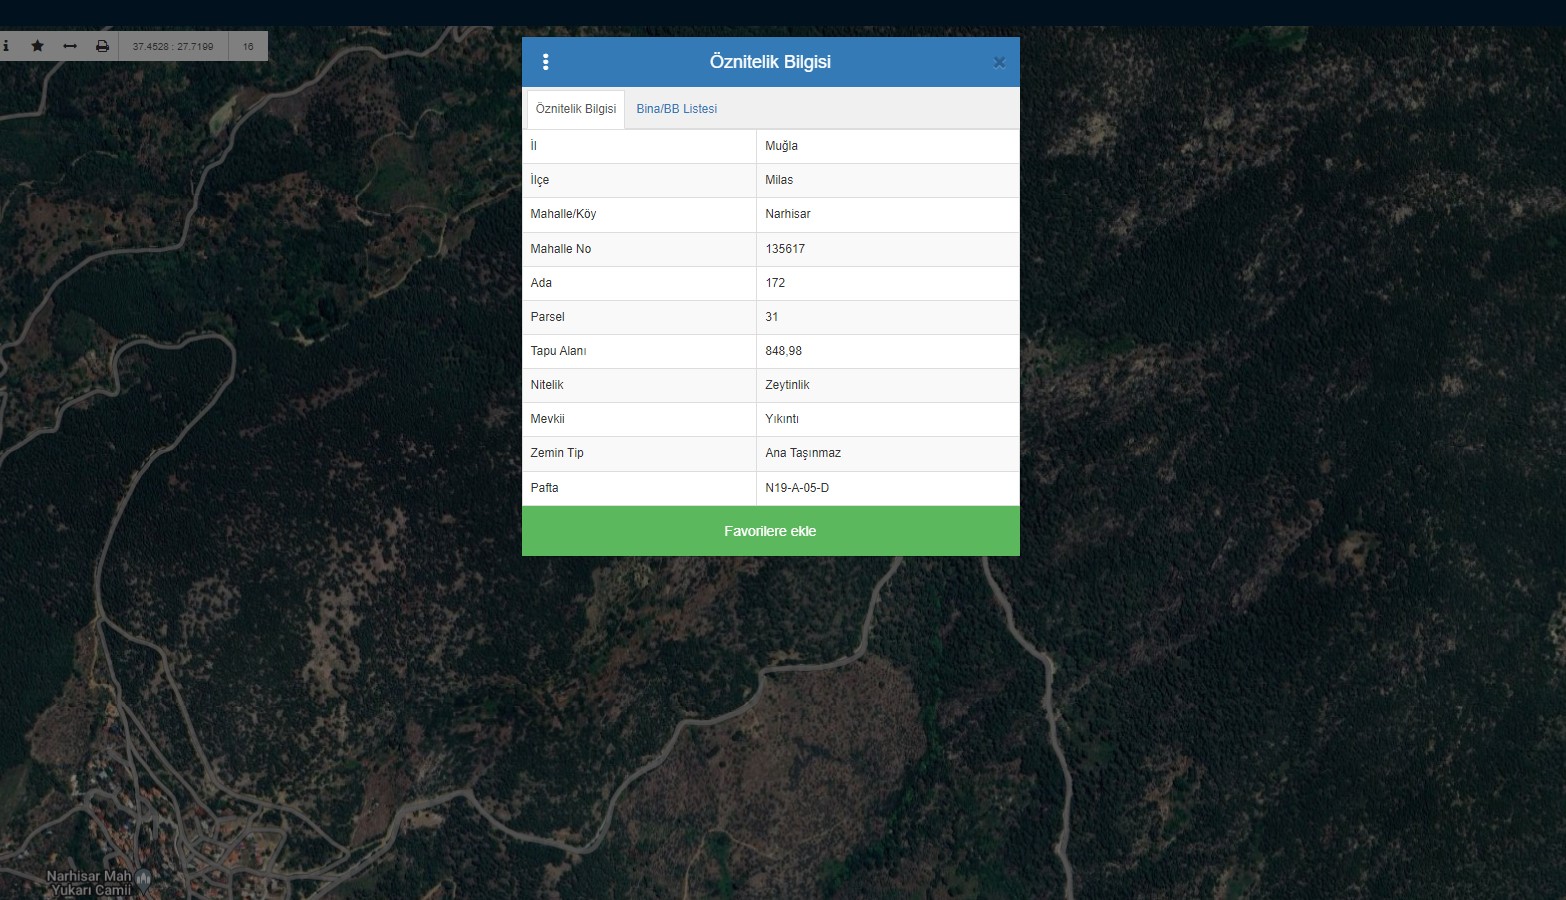Click the printer icon in toolbar
The image size is (1566, 900).
click(102, 46)
